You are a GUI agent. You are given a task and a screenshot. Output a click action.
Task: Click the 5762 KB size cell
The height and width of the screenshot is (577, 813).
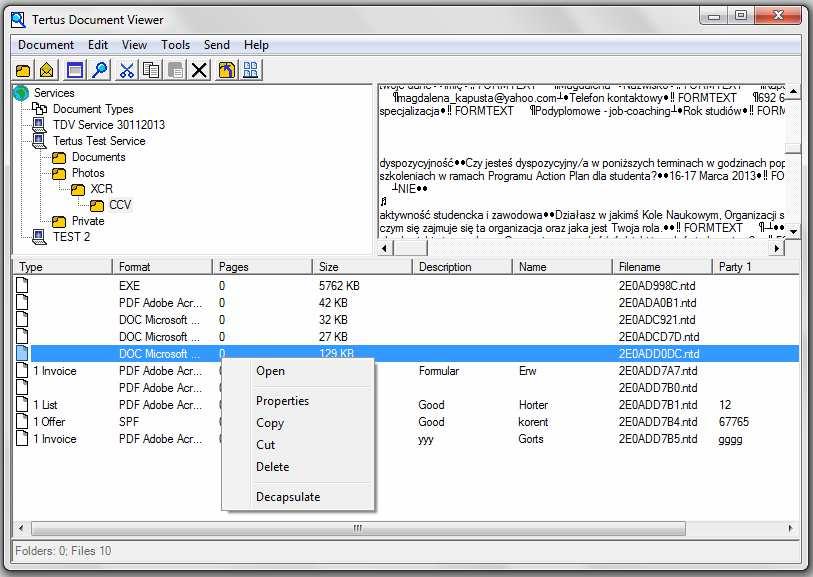point(339,286)
